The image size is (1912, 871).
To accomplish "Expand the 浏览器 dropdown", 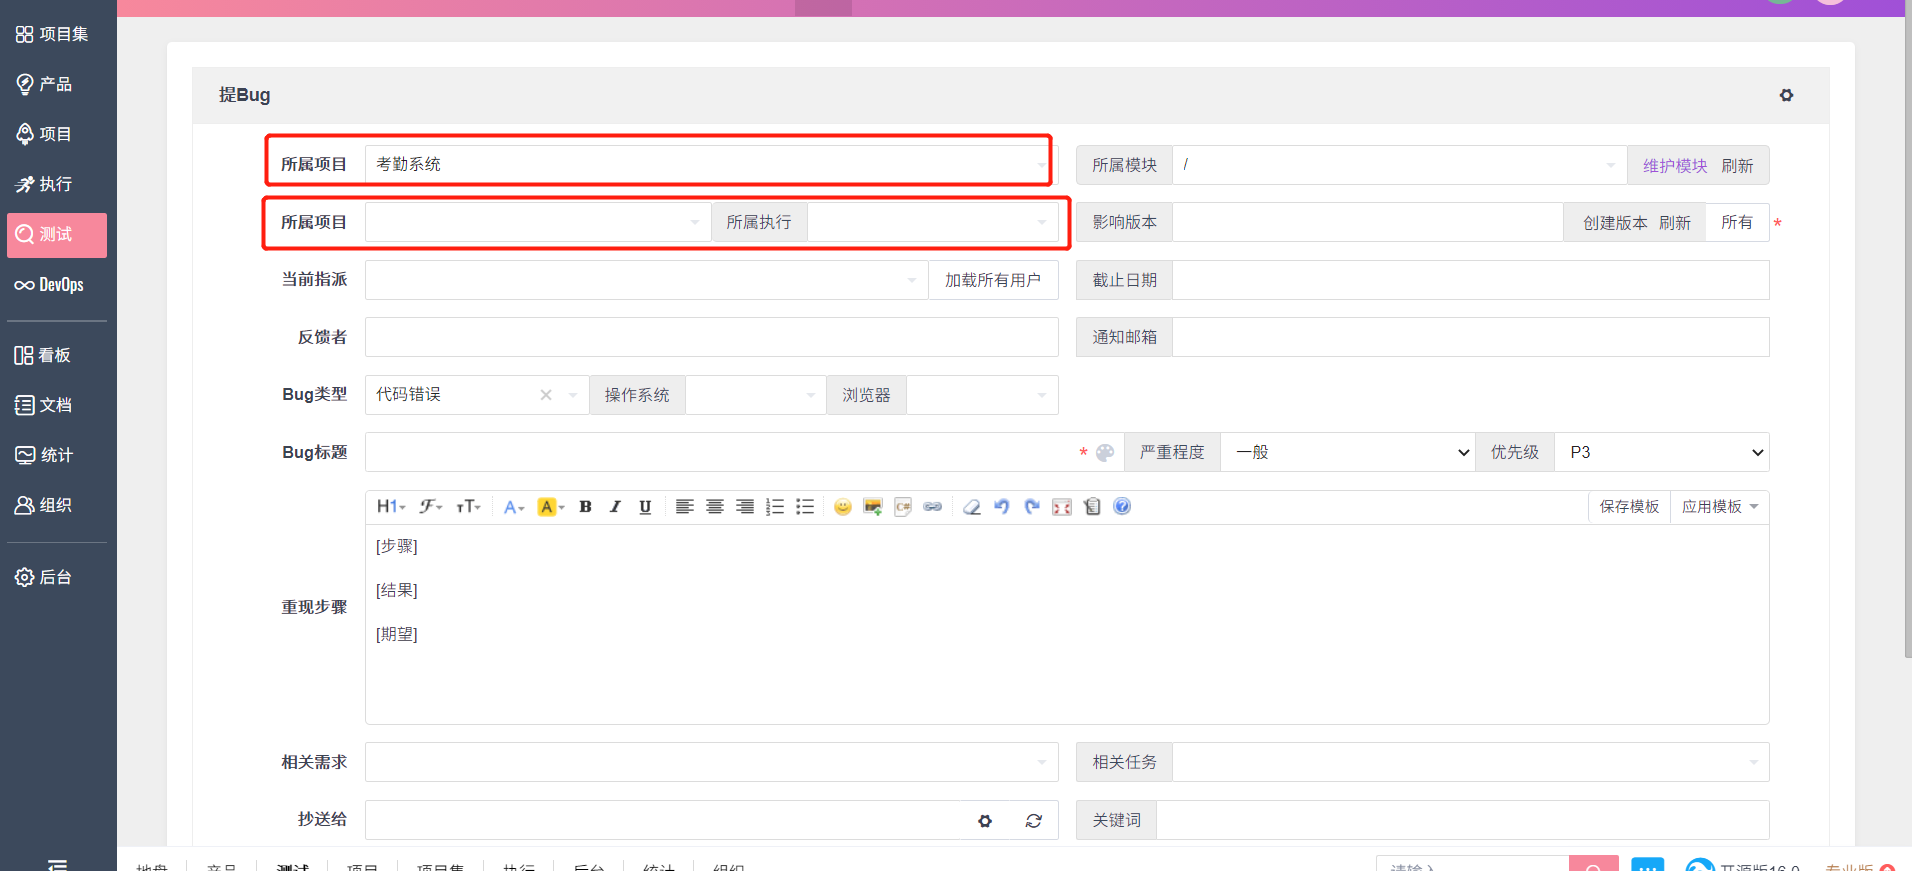I will coord(1042,395).
